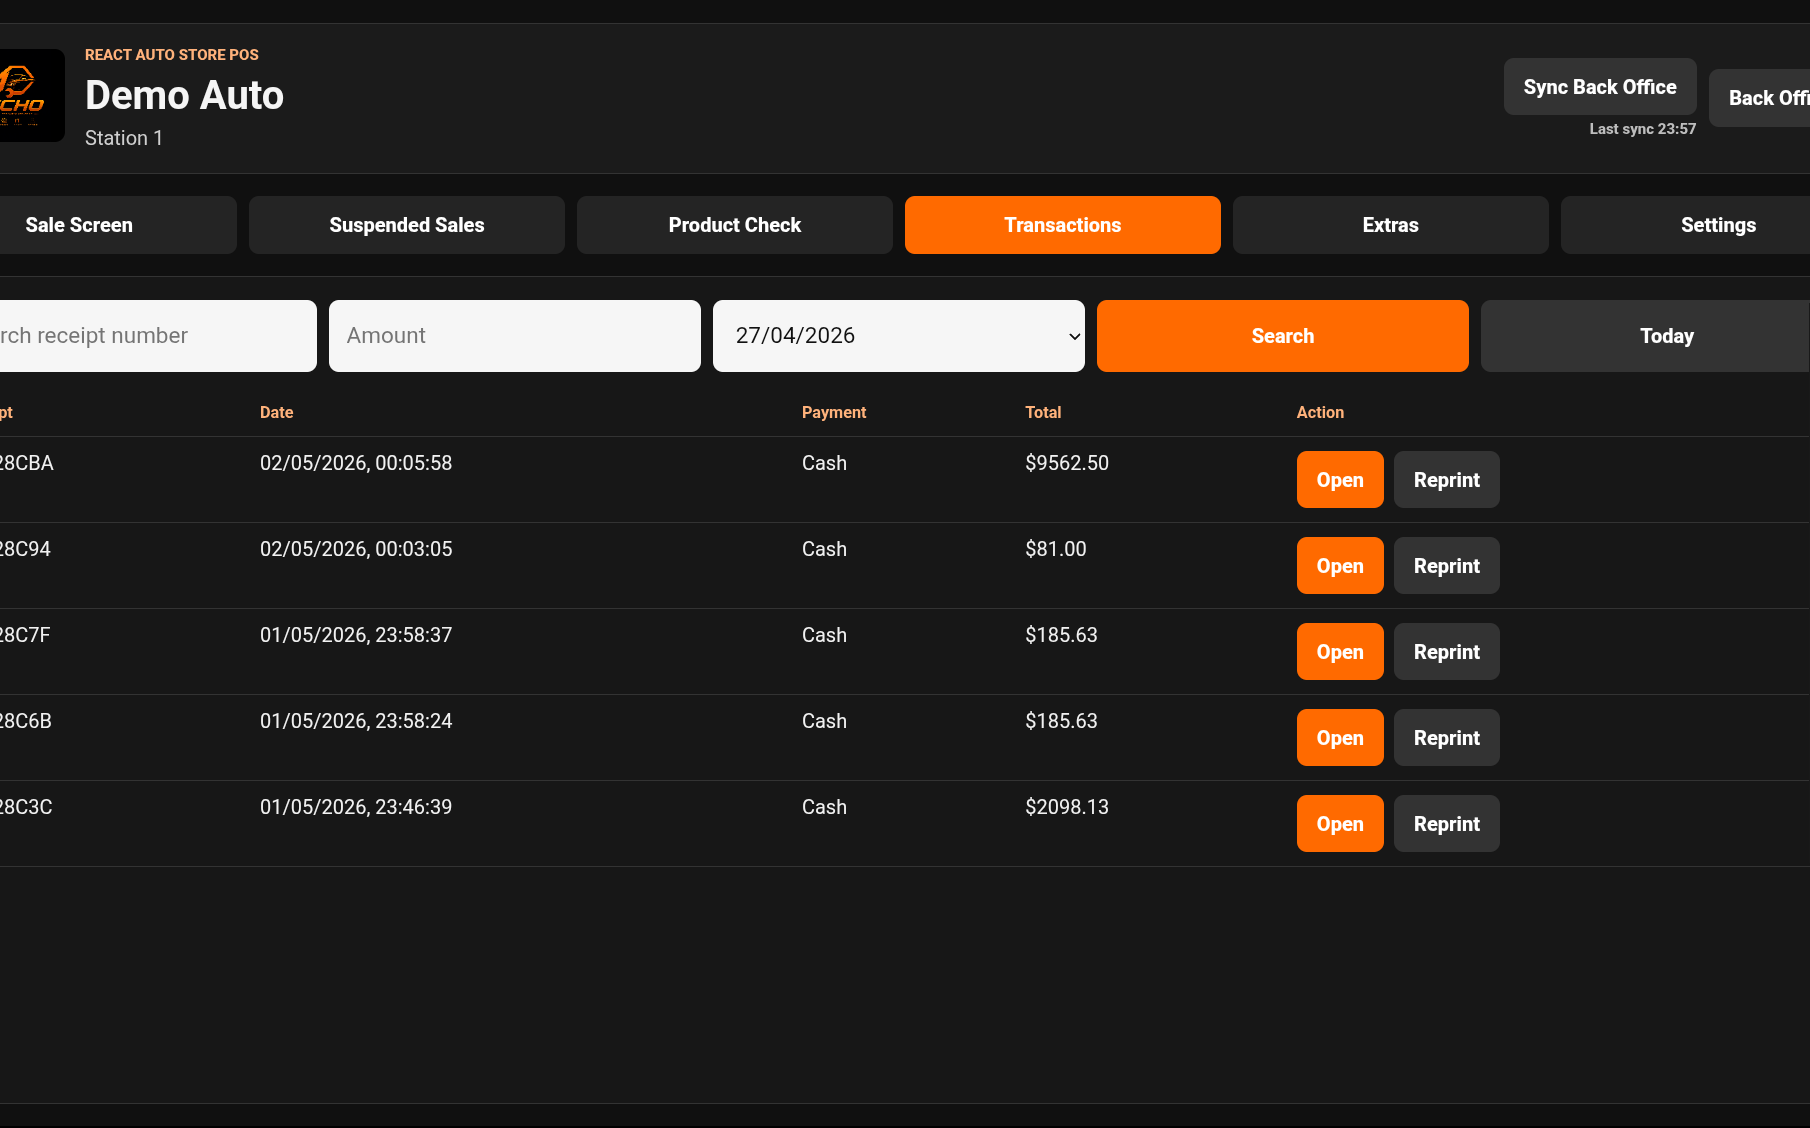Screen dimensions: 1810x1128
Task: Click the orange Search button
Action: click(x=1283, y=336)
